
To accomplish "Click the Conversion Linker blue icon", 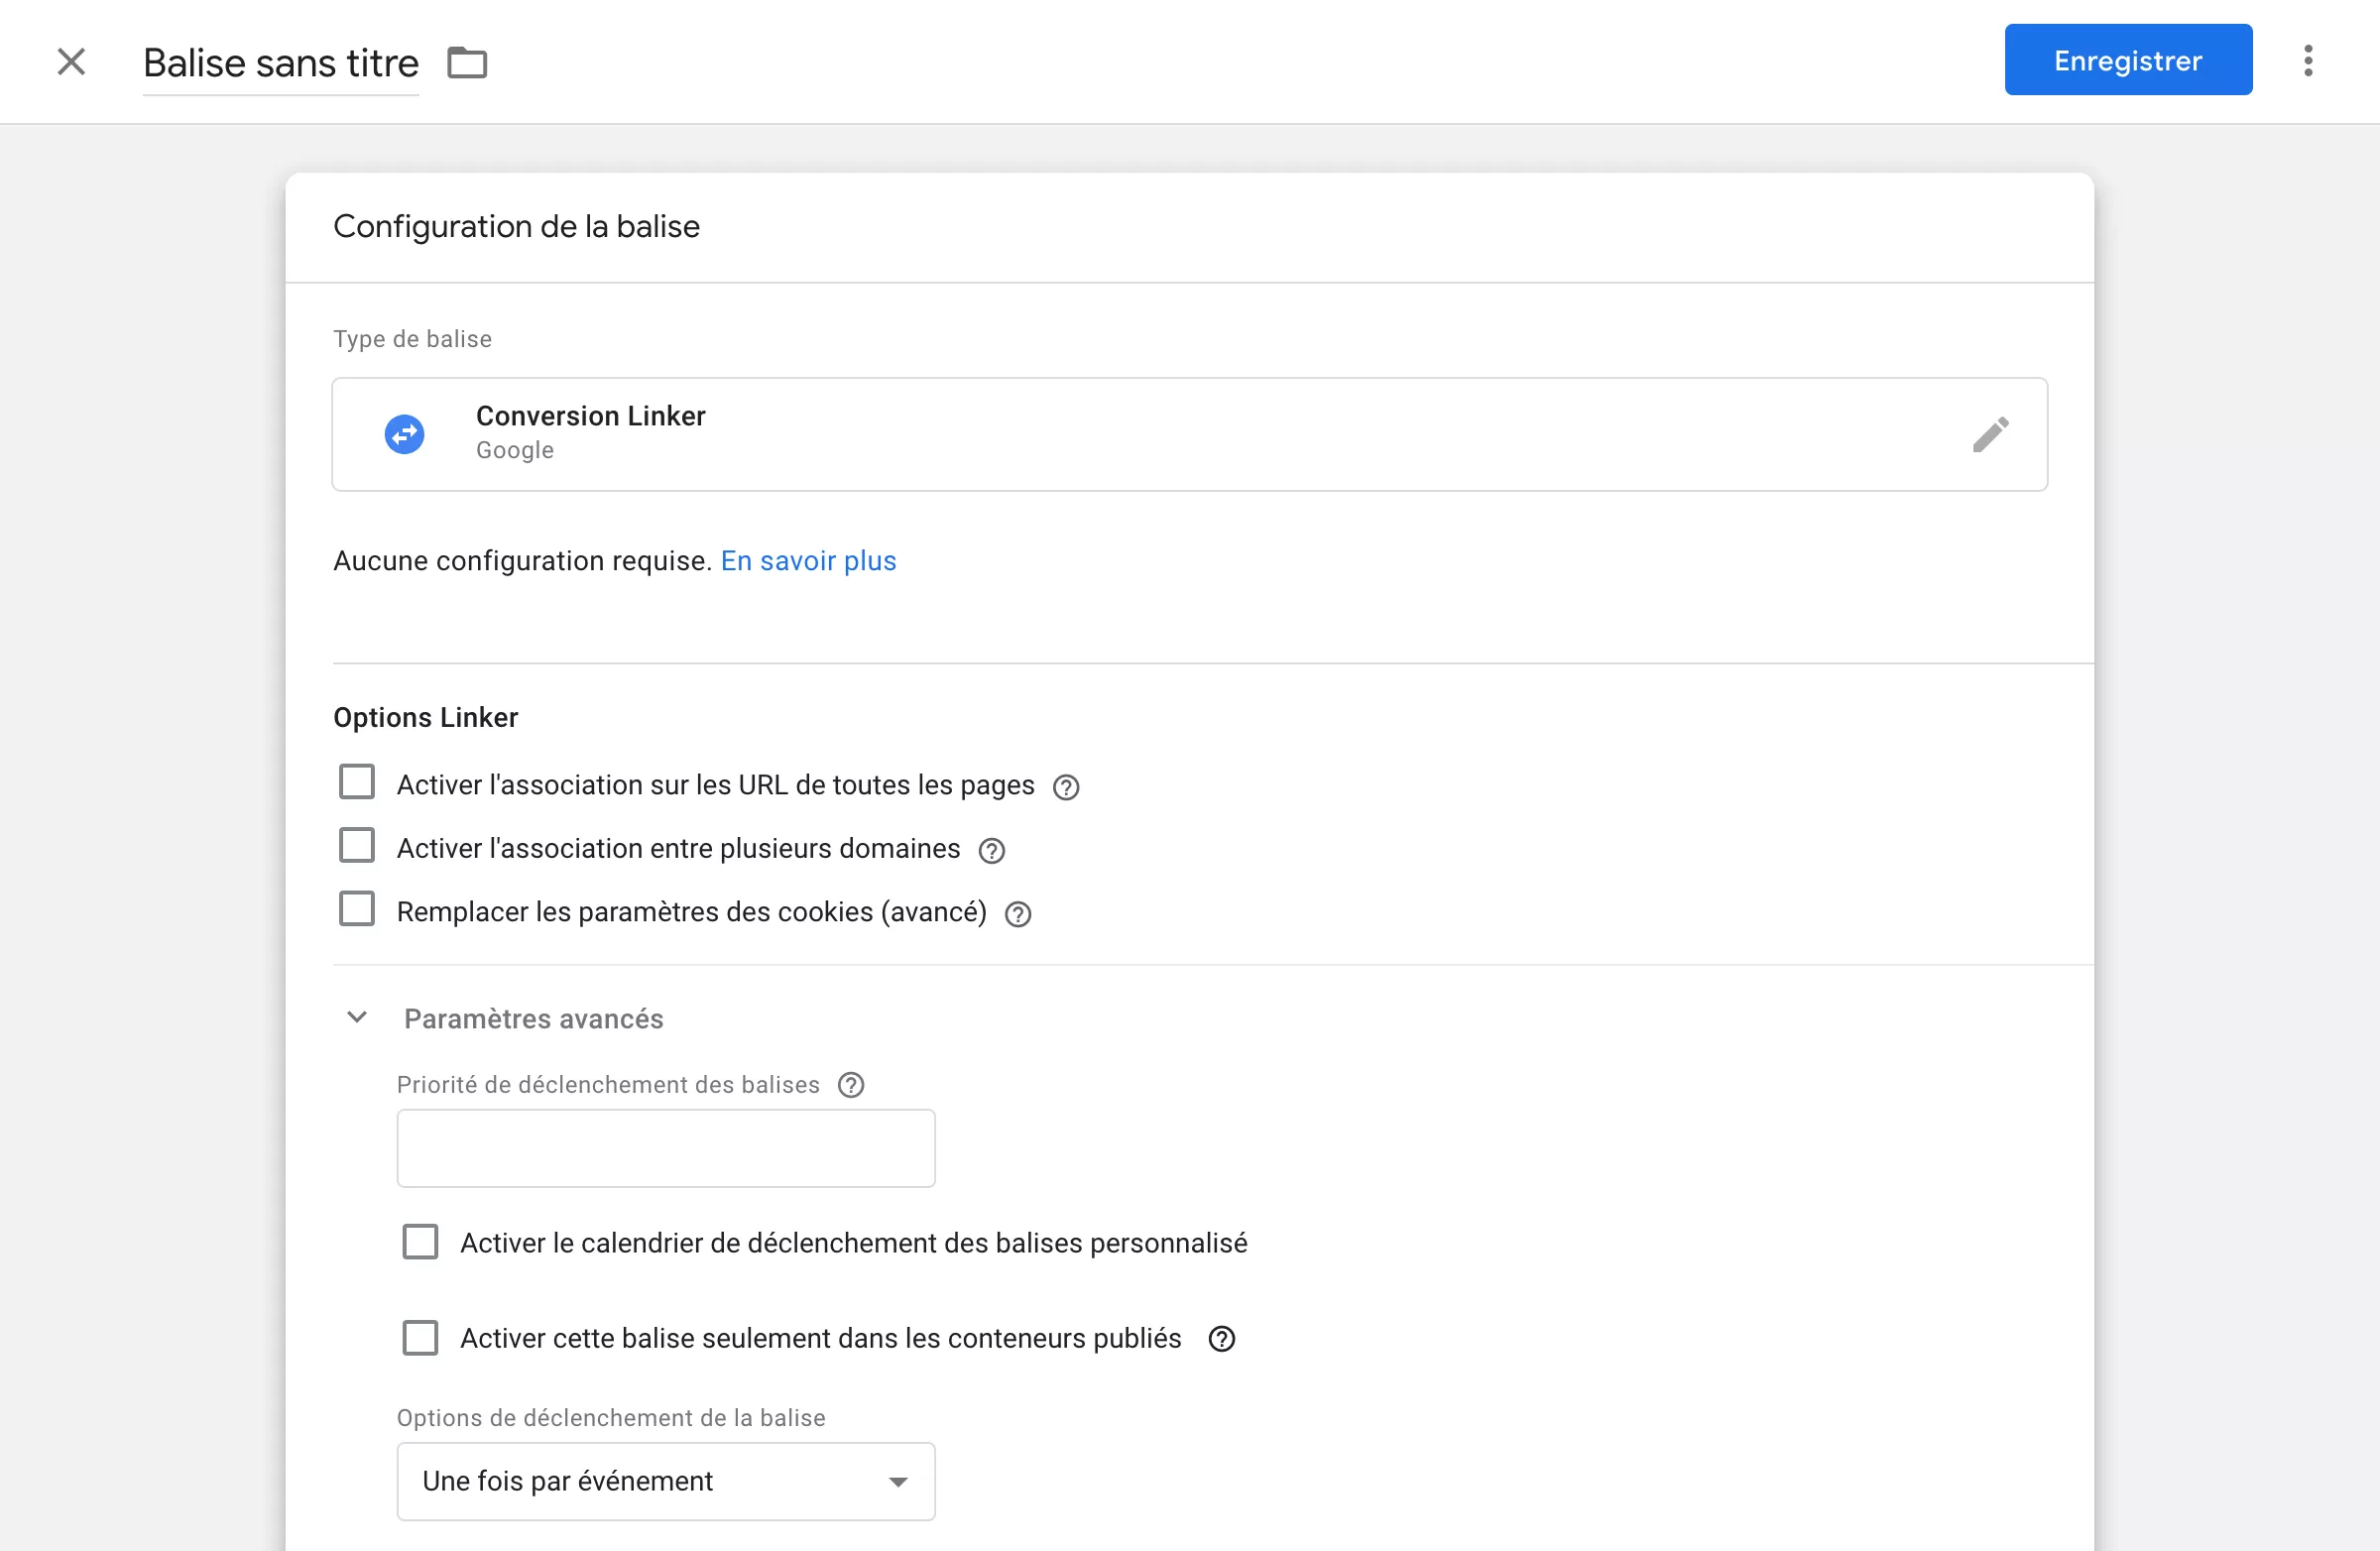I will pyautogui.click(x=404, y=434).
